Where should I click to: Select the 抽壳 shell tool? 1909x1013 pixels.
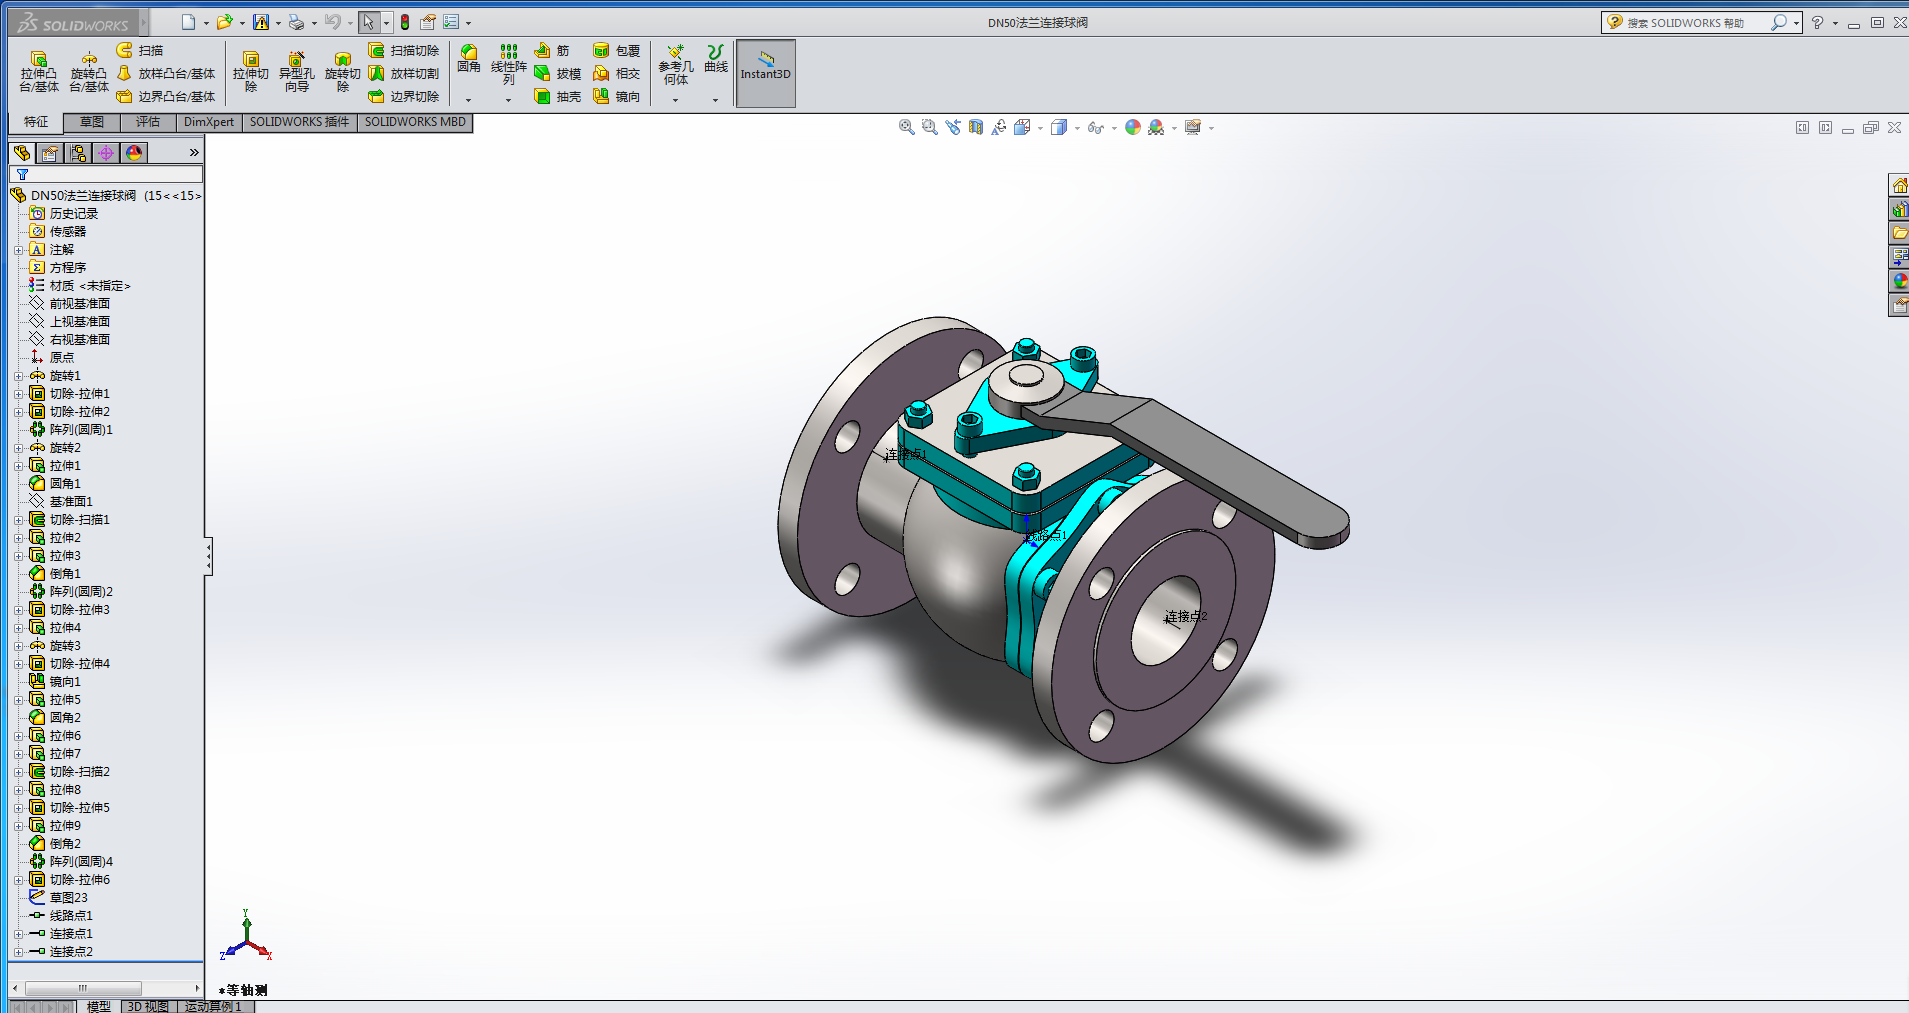(557, 97)
